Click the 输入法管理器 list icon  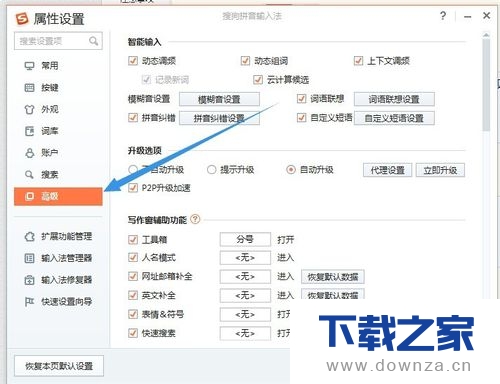(x=29, y=258)
